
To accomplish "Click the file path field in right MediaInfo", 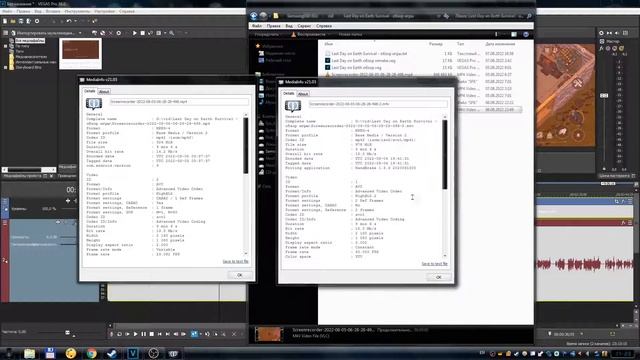I will (x=378, y=104).
